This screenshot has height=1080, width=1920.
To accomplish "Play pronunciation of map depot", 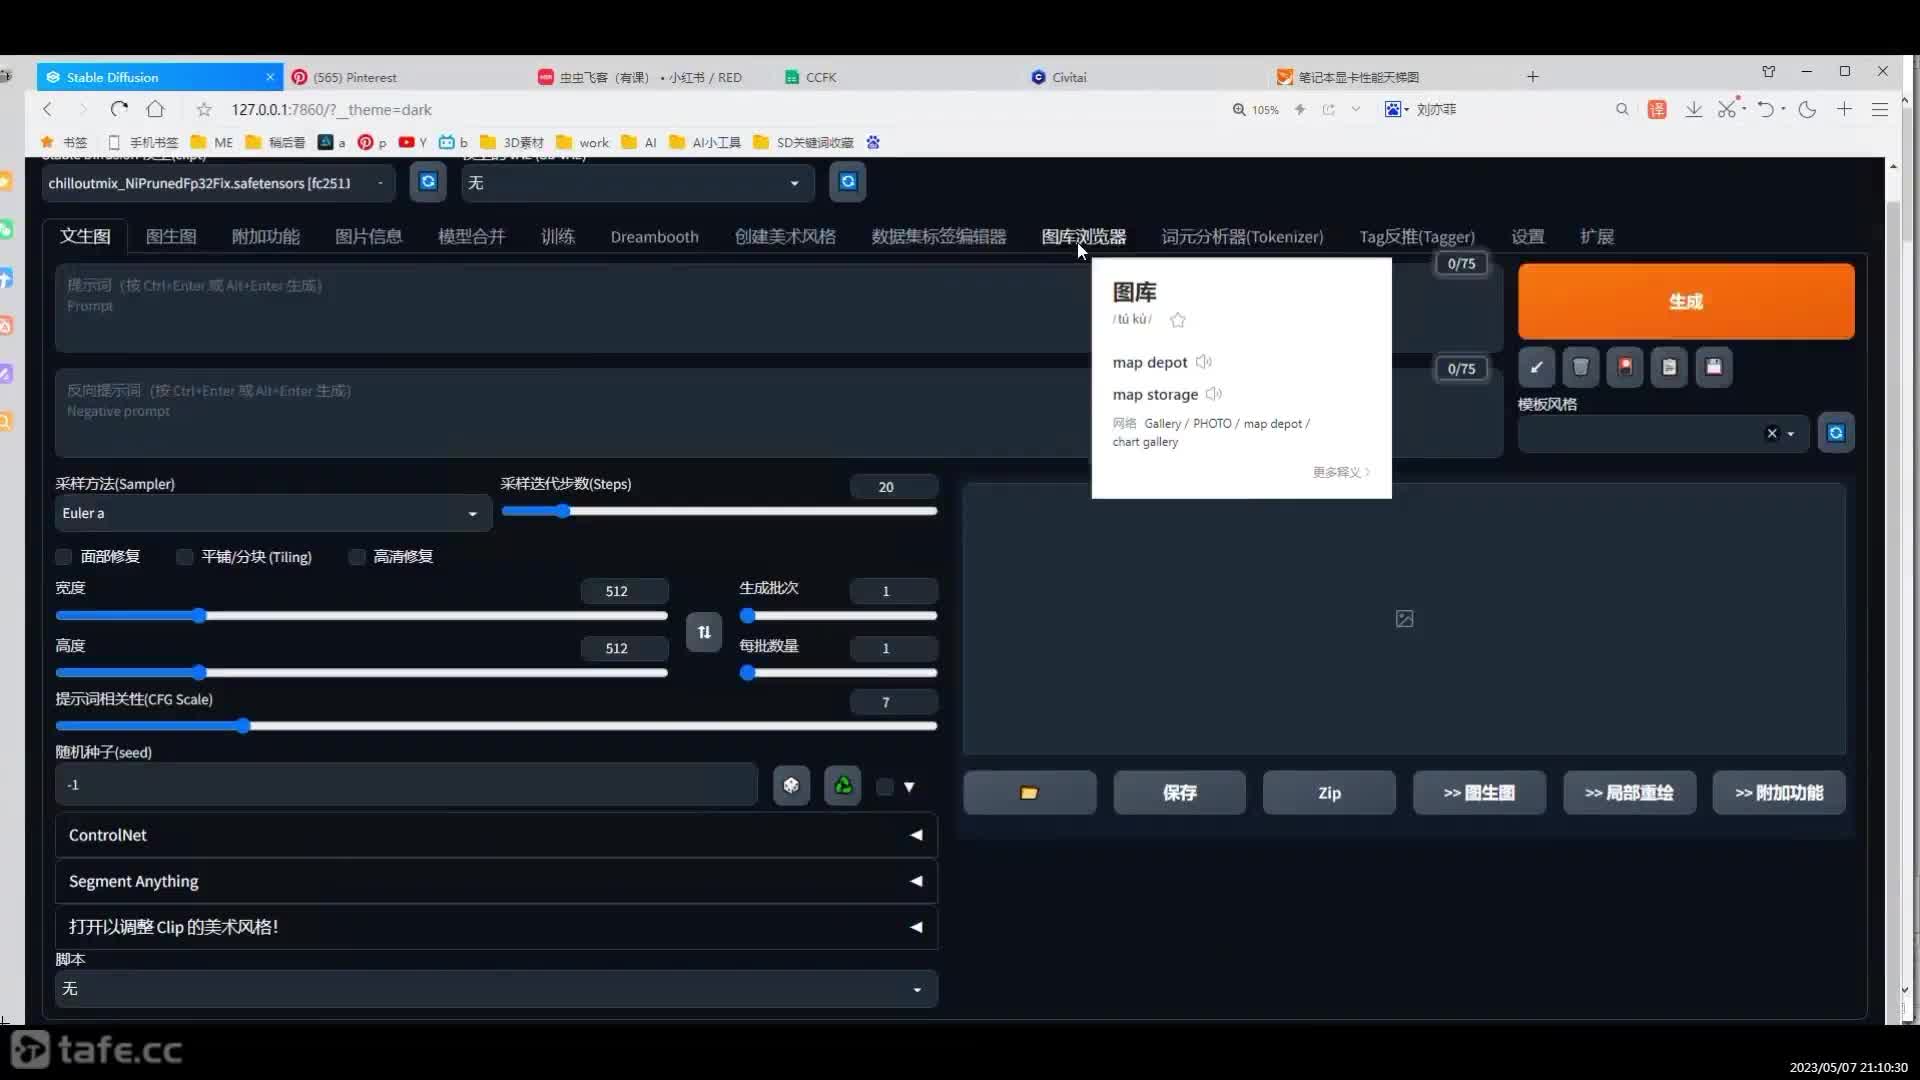I will pos(1204,362).
